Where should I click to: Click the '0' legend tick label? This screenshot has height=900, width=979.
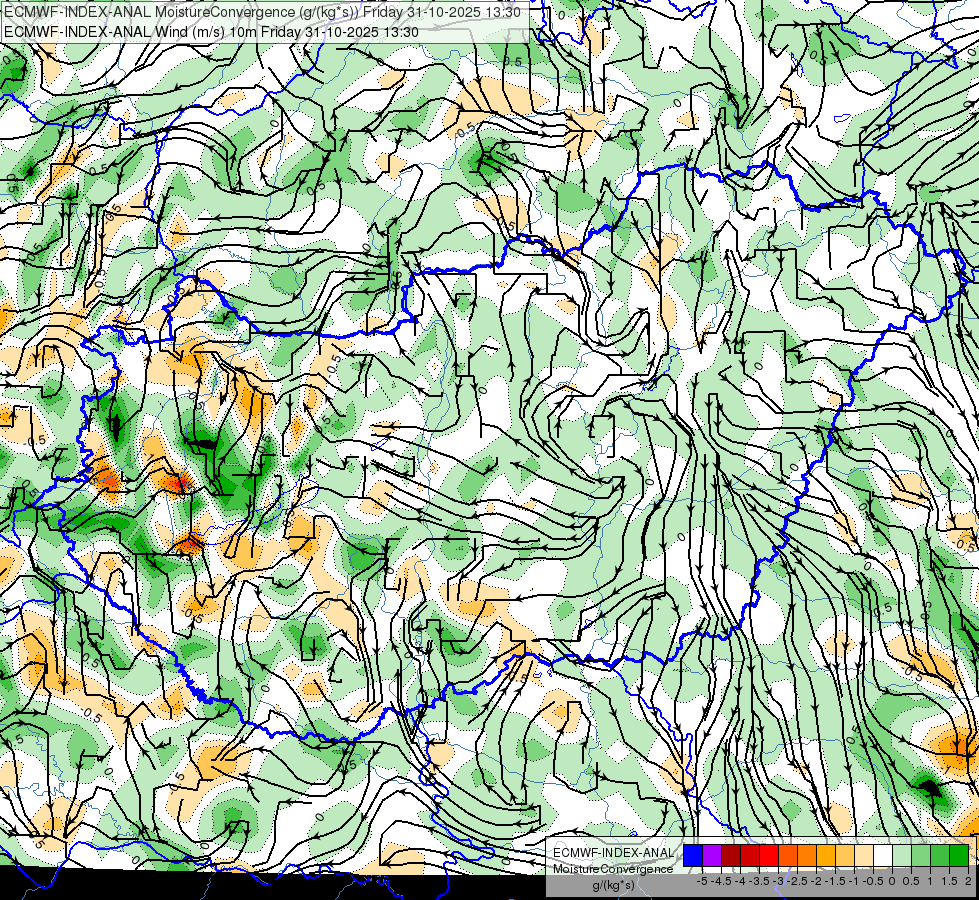(x=892, y=881)
